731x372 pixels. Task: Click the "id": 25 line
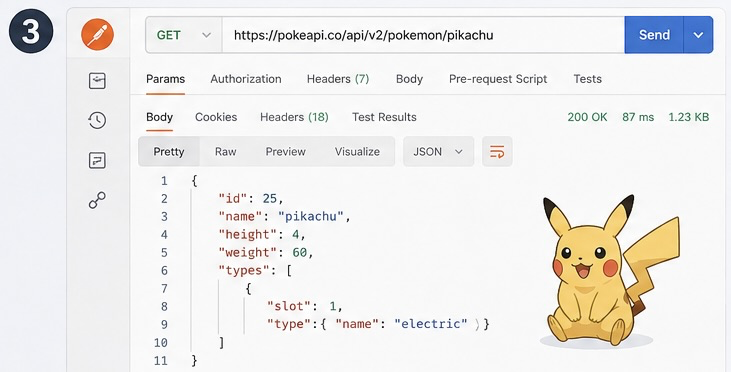(251, 199)
